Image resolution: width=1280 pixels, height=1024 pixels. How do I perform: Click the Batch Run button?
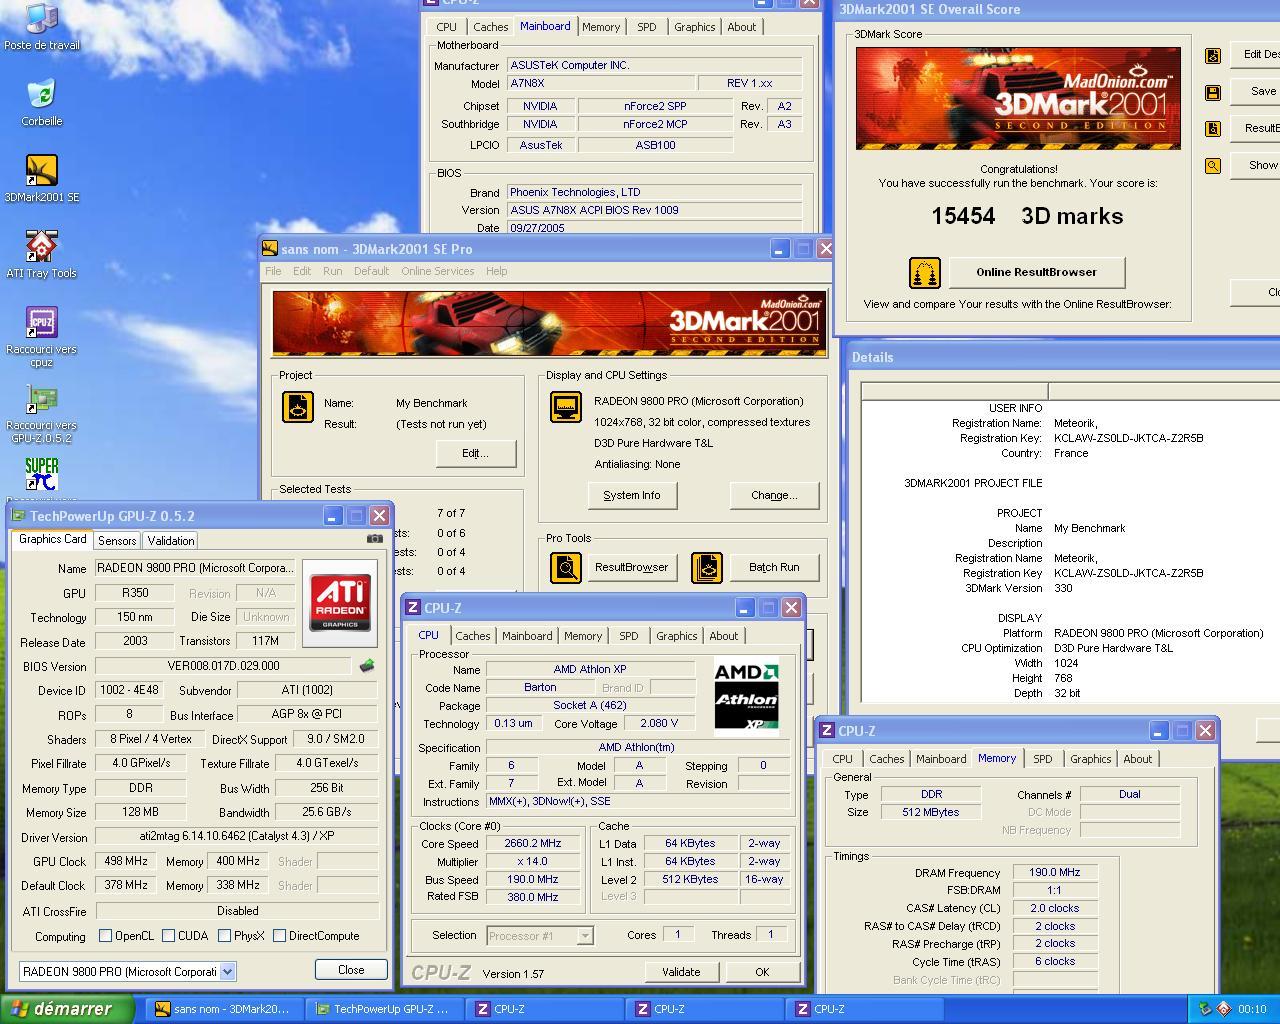pyautogui.click(x=774, y=567)
